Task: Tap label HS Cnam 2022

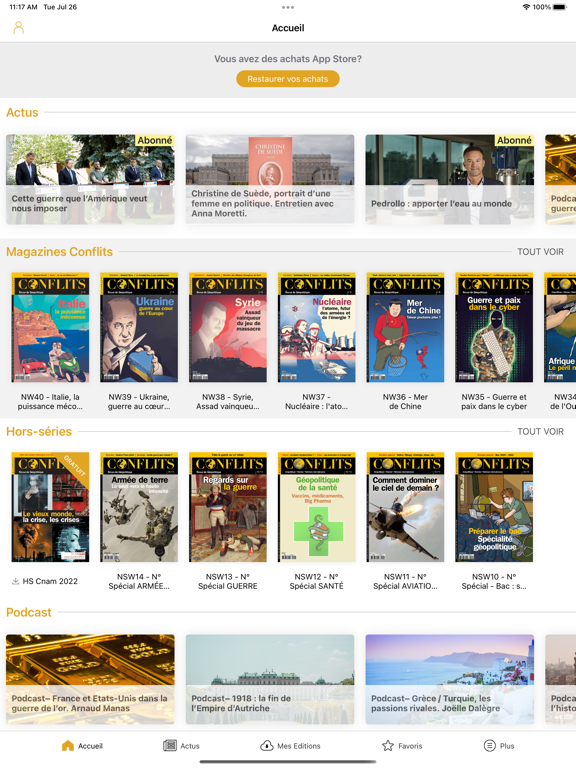Action: (50, 581)
